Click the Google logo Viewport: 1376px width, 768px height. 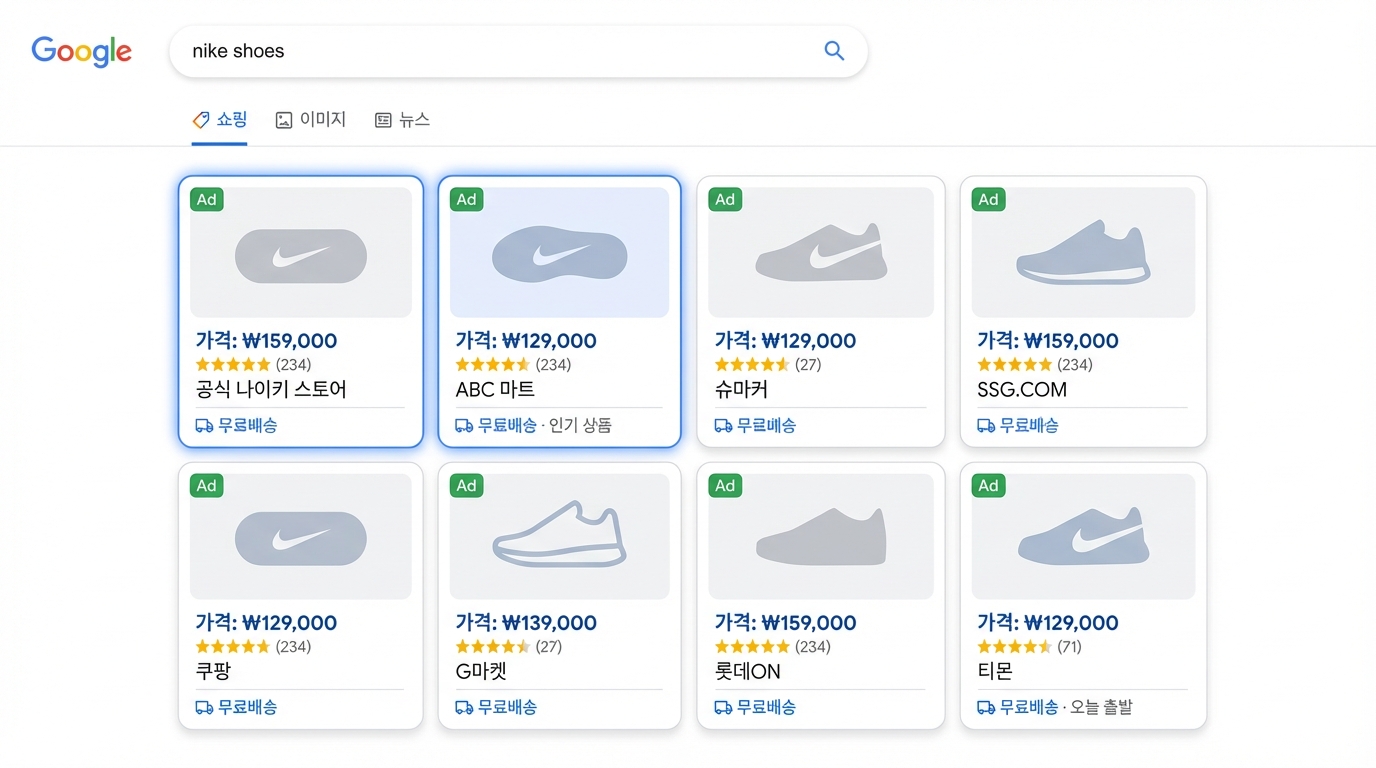pyautogui.click(x=81, y=51)
